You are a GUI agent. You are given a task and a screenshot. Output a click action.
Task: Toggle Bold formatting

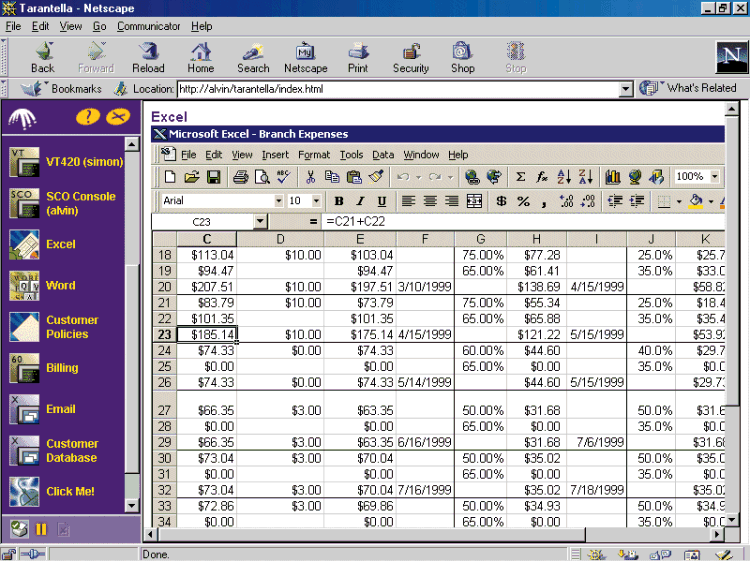pyautogui.click(x=339, y=201)
